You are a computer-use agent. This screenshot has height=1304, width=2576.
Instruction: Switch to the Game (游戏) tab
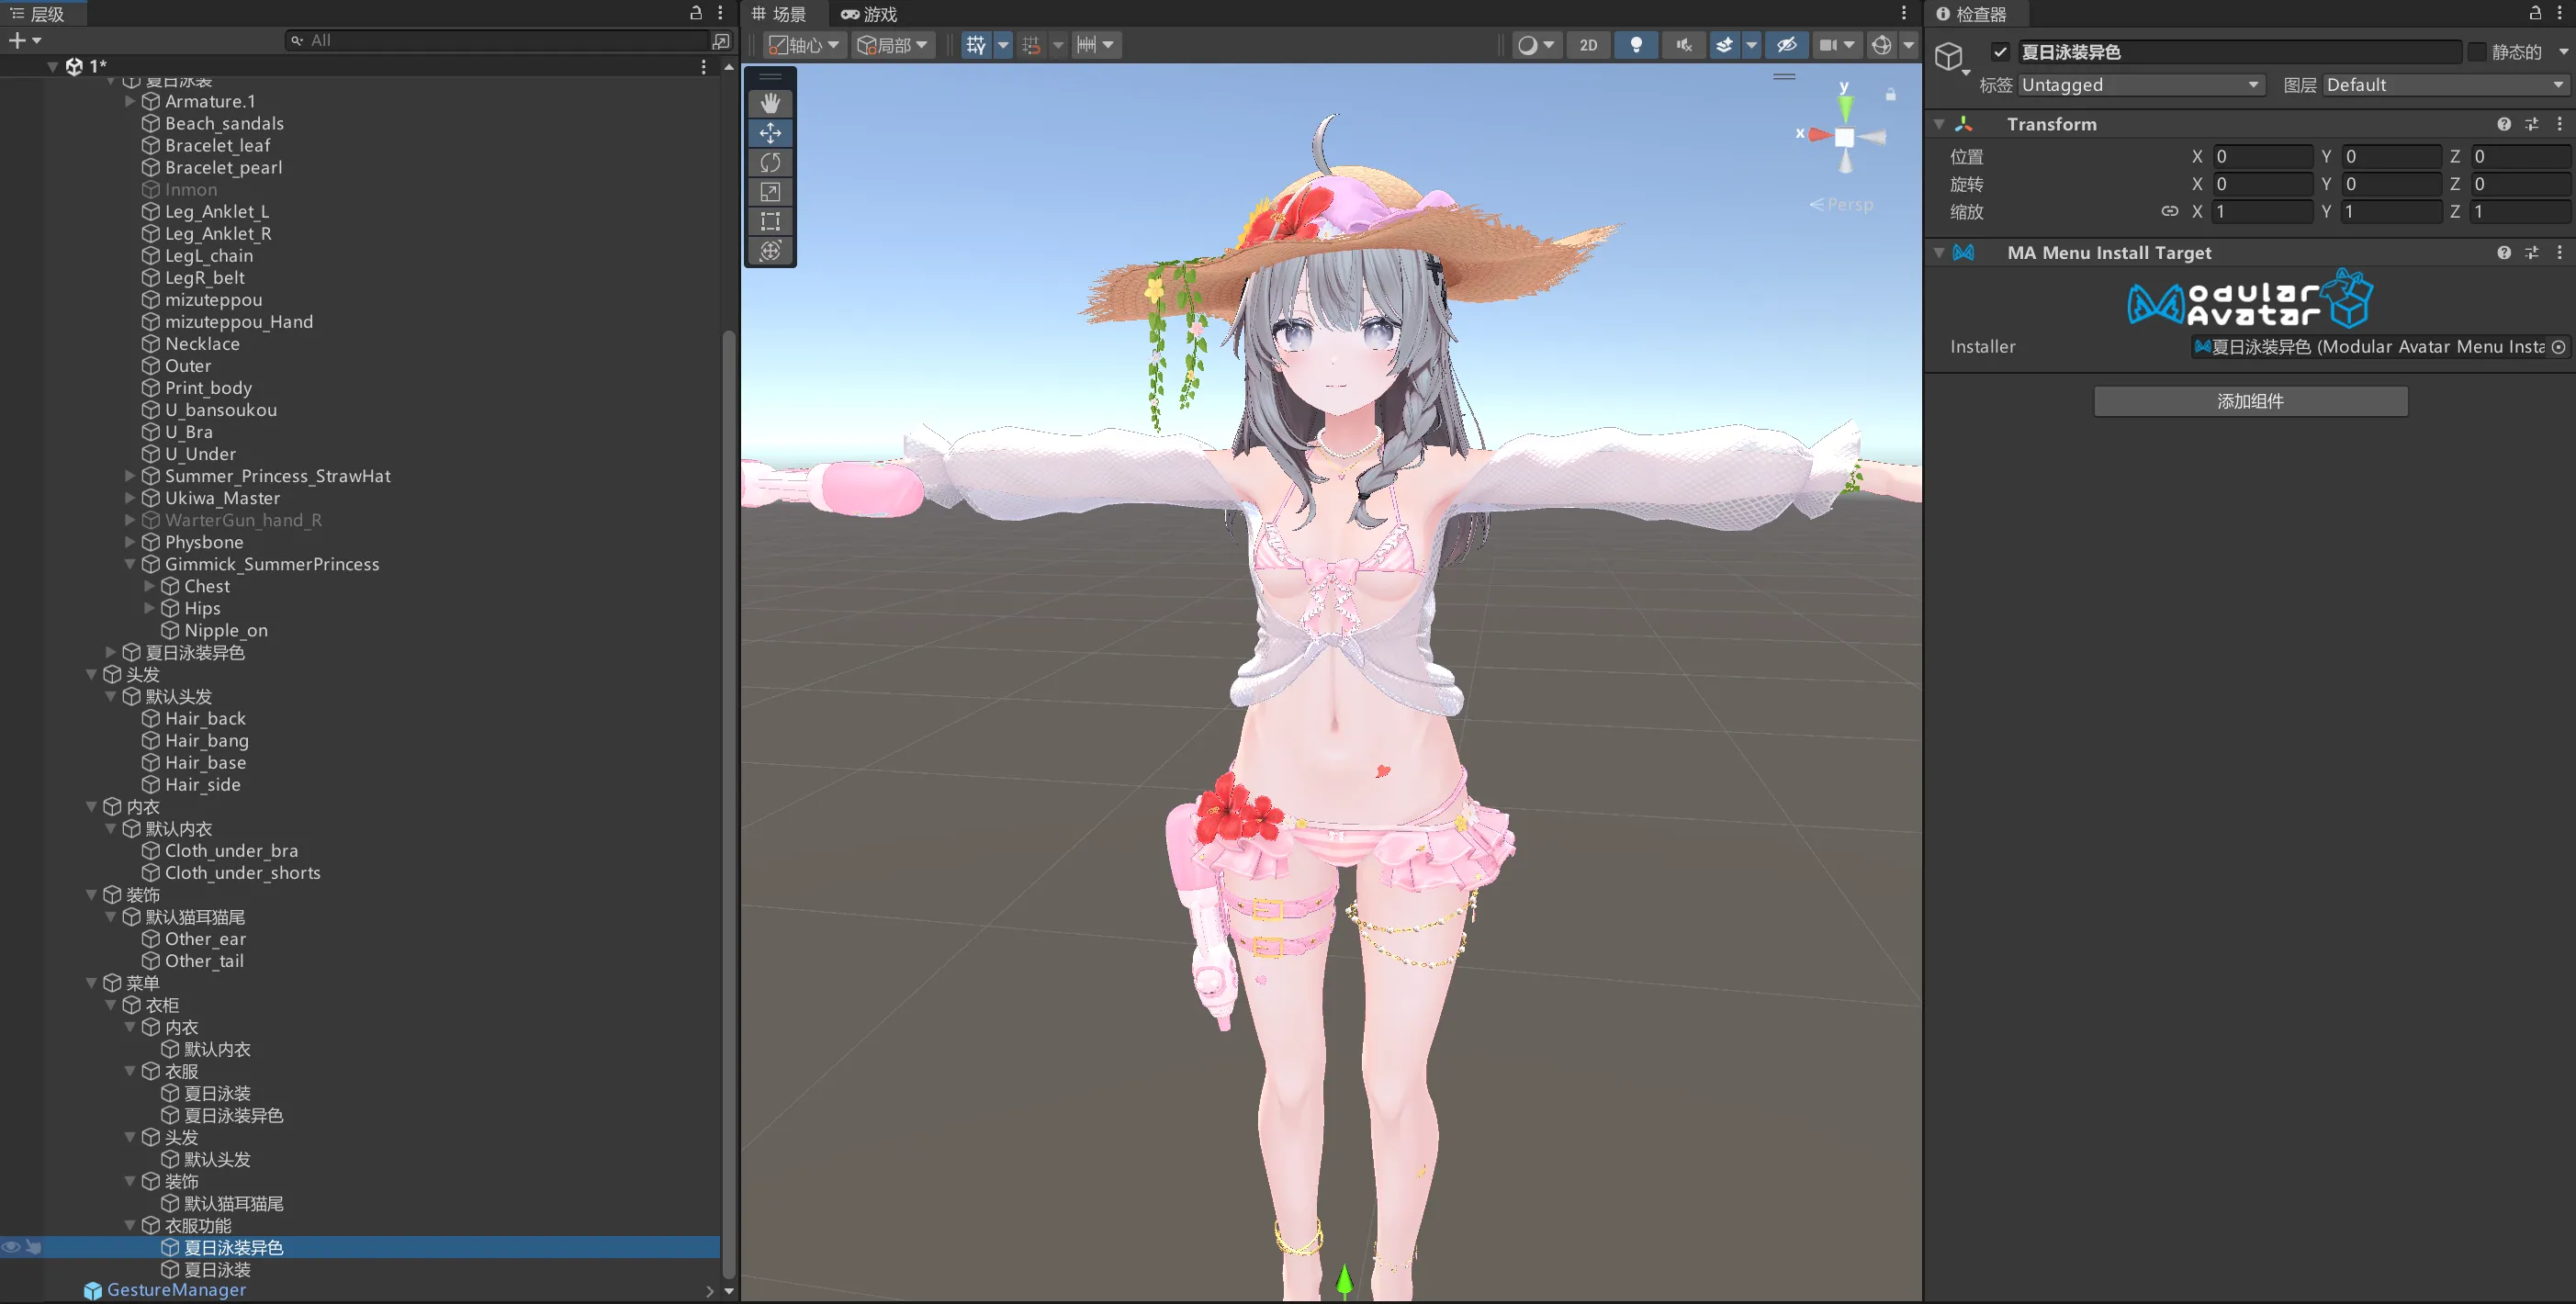pos(869,14)
